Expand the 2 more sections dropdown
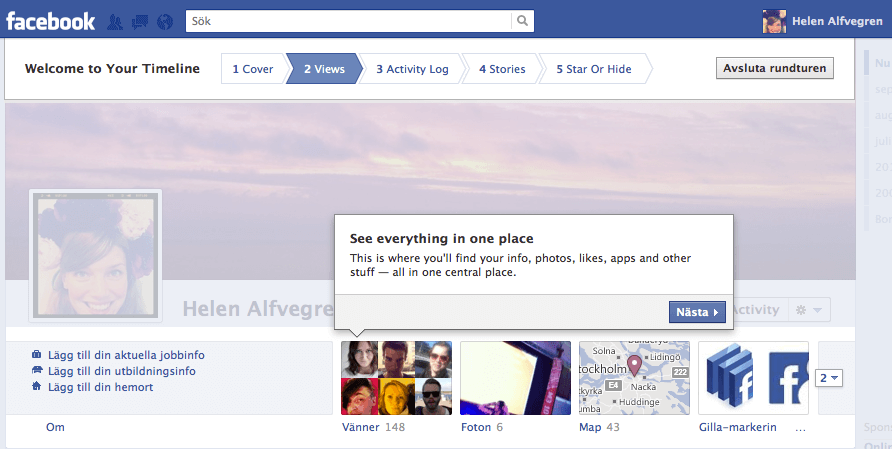Screen dimensions: 892x449 pyautogui.click(x=828, y=378)
